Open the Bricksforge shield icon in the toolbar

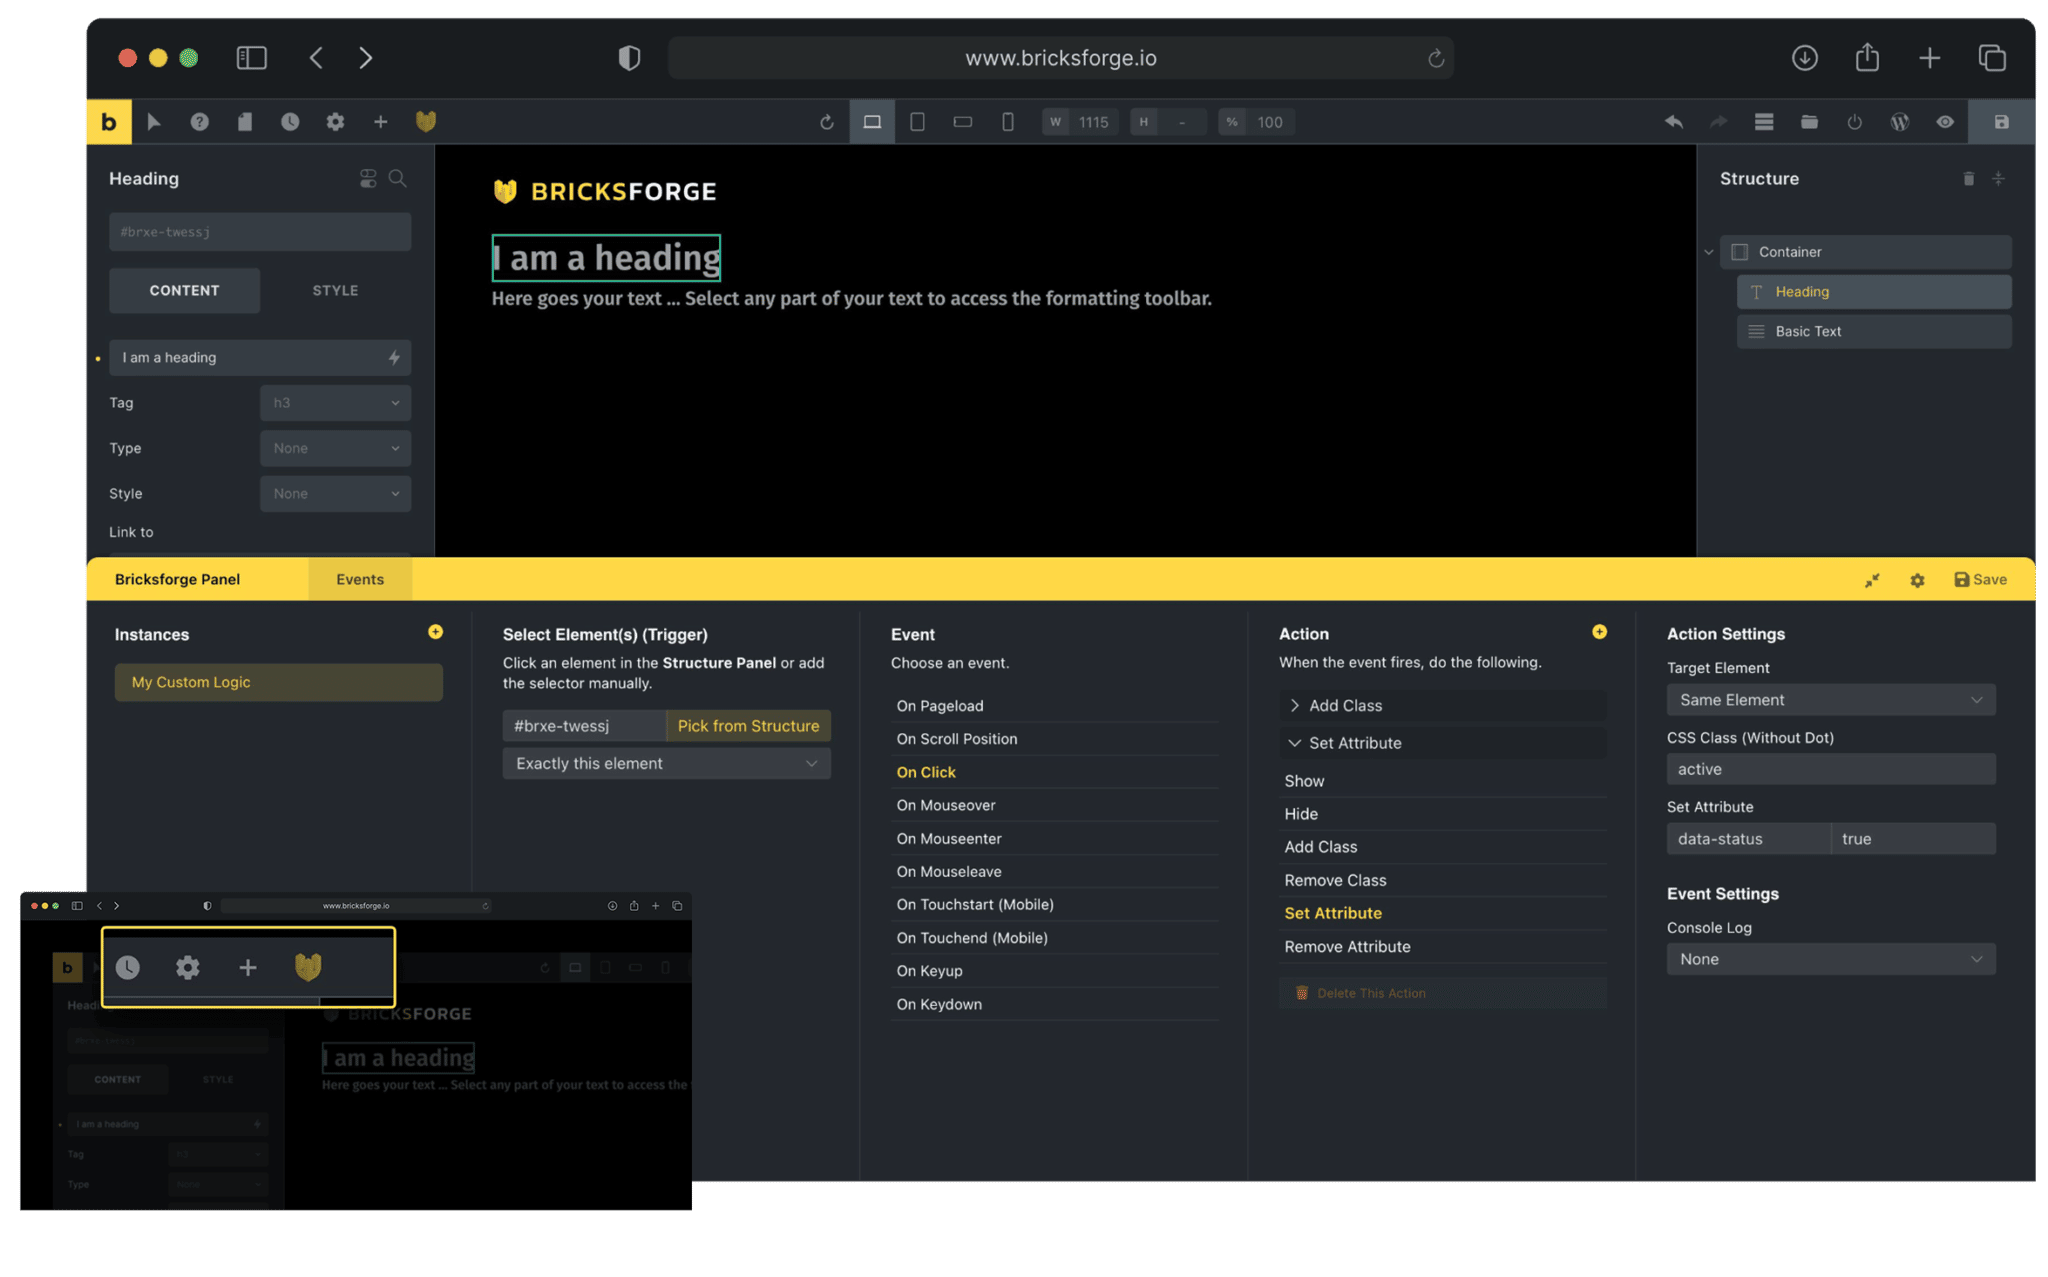point(425,121)
